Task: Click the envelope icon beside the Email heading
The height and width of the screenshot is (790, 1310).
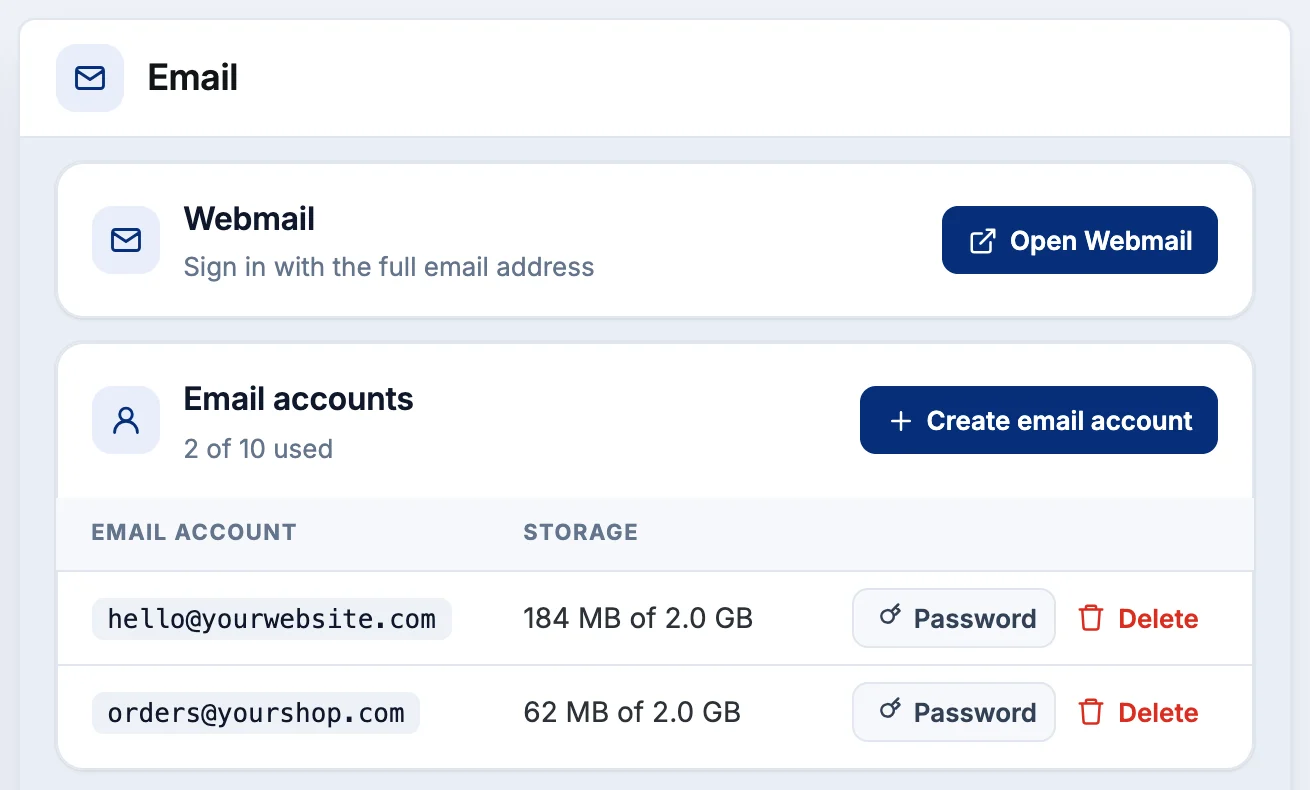Action: (x=90, y=78)
